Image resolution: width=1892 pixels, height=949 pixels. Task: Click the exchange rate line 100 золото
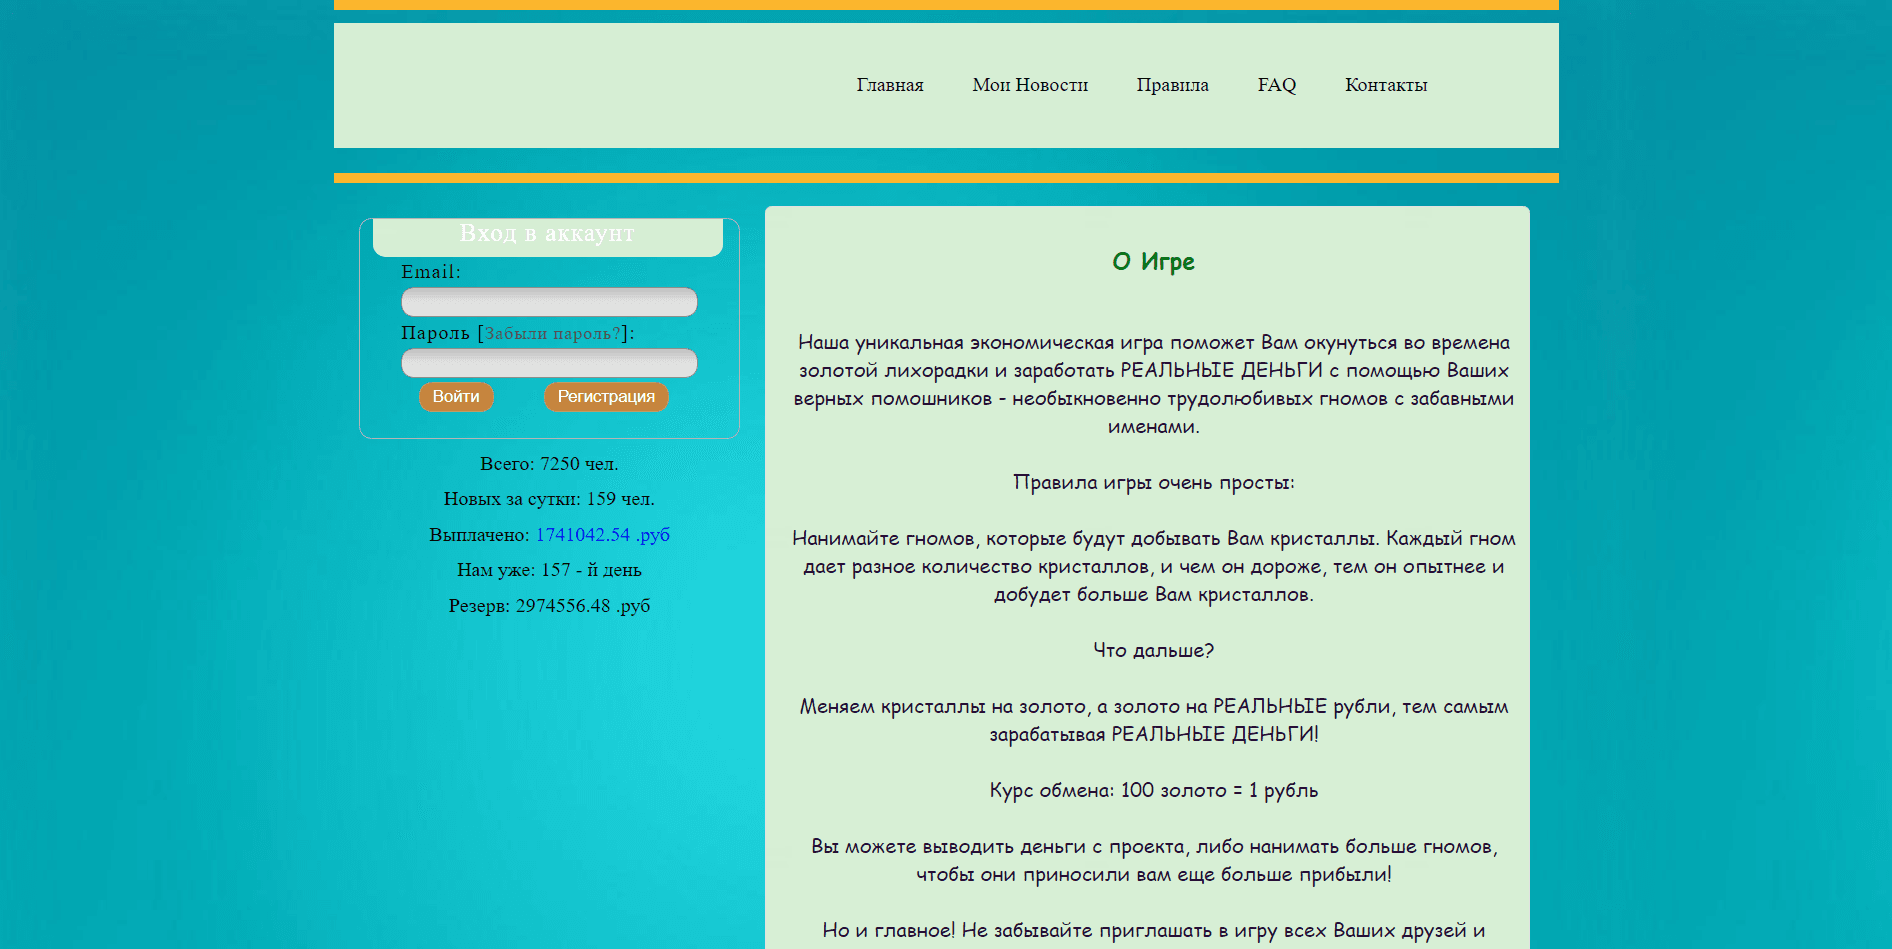(1153, 789)
